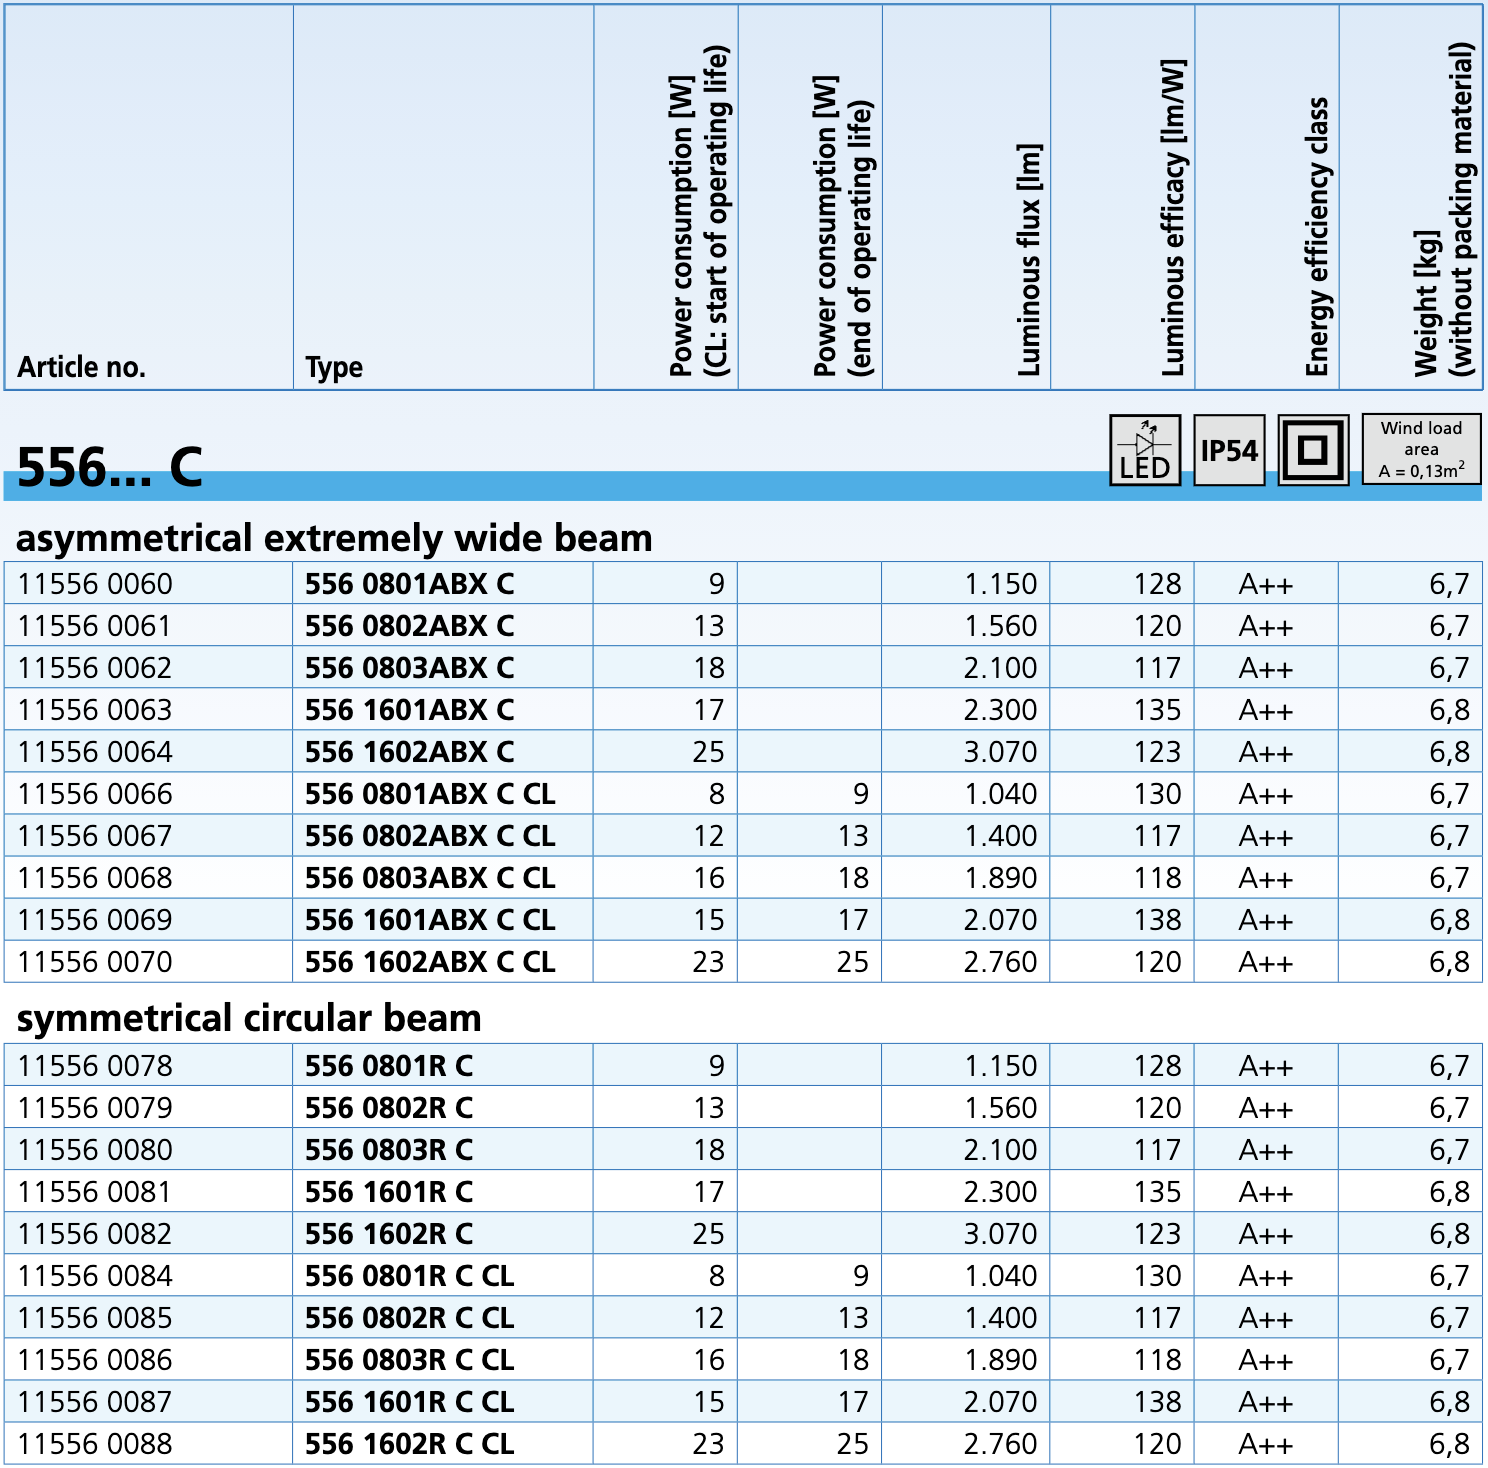Click the LED symbol icon
Viewport: 1488px width, 1468px height.
click(1145, 450)
